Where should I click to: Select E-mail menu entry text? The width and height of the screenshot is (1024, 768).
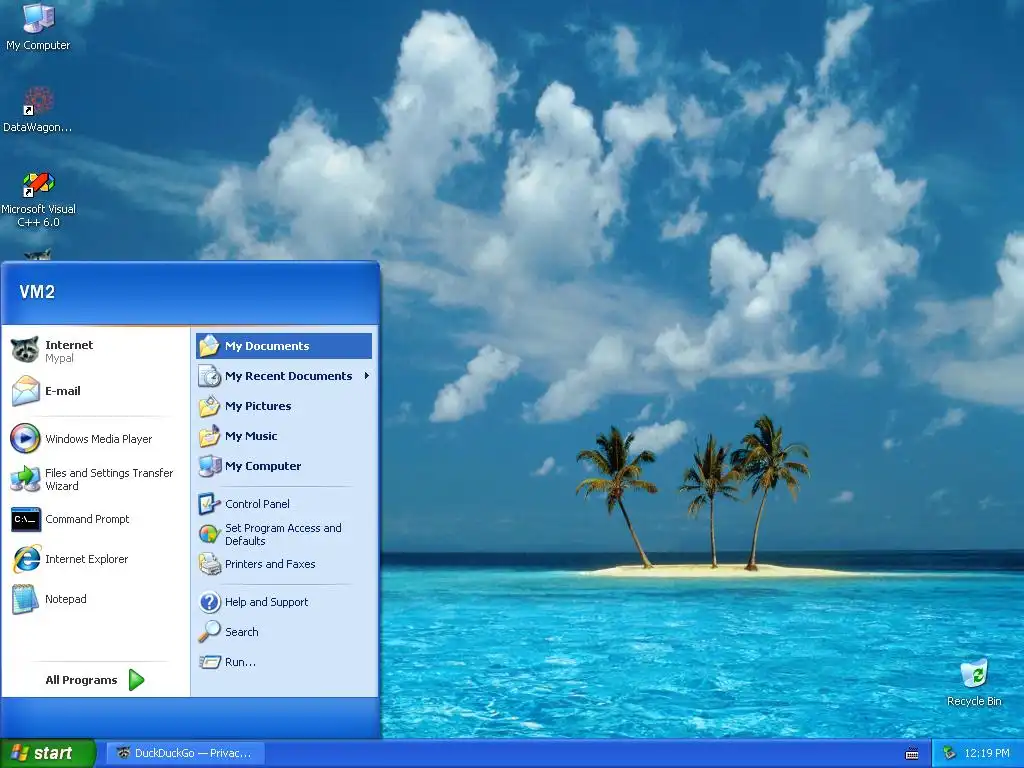point(63,391)
